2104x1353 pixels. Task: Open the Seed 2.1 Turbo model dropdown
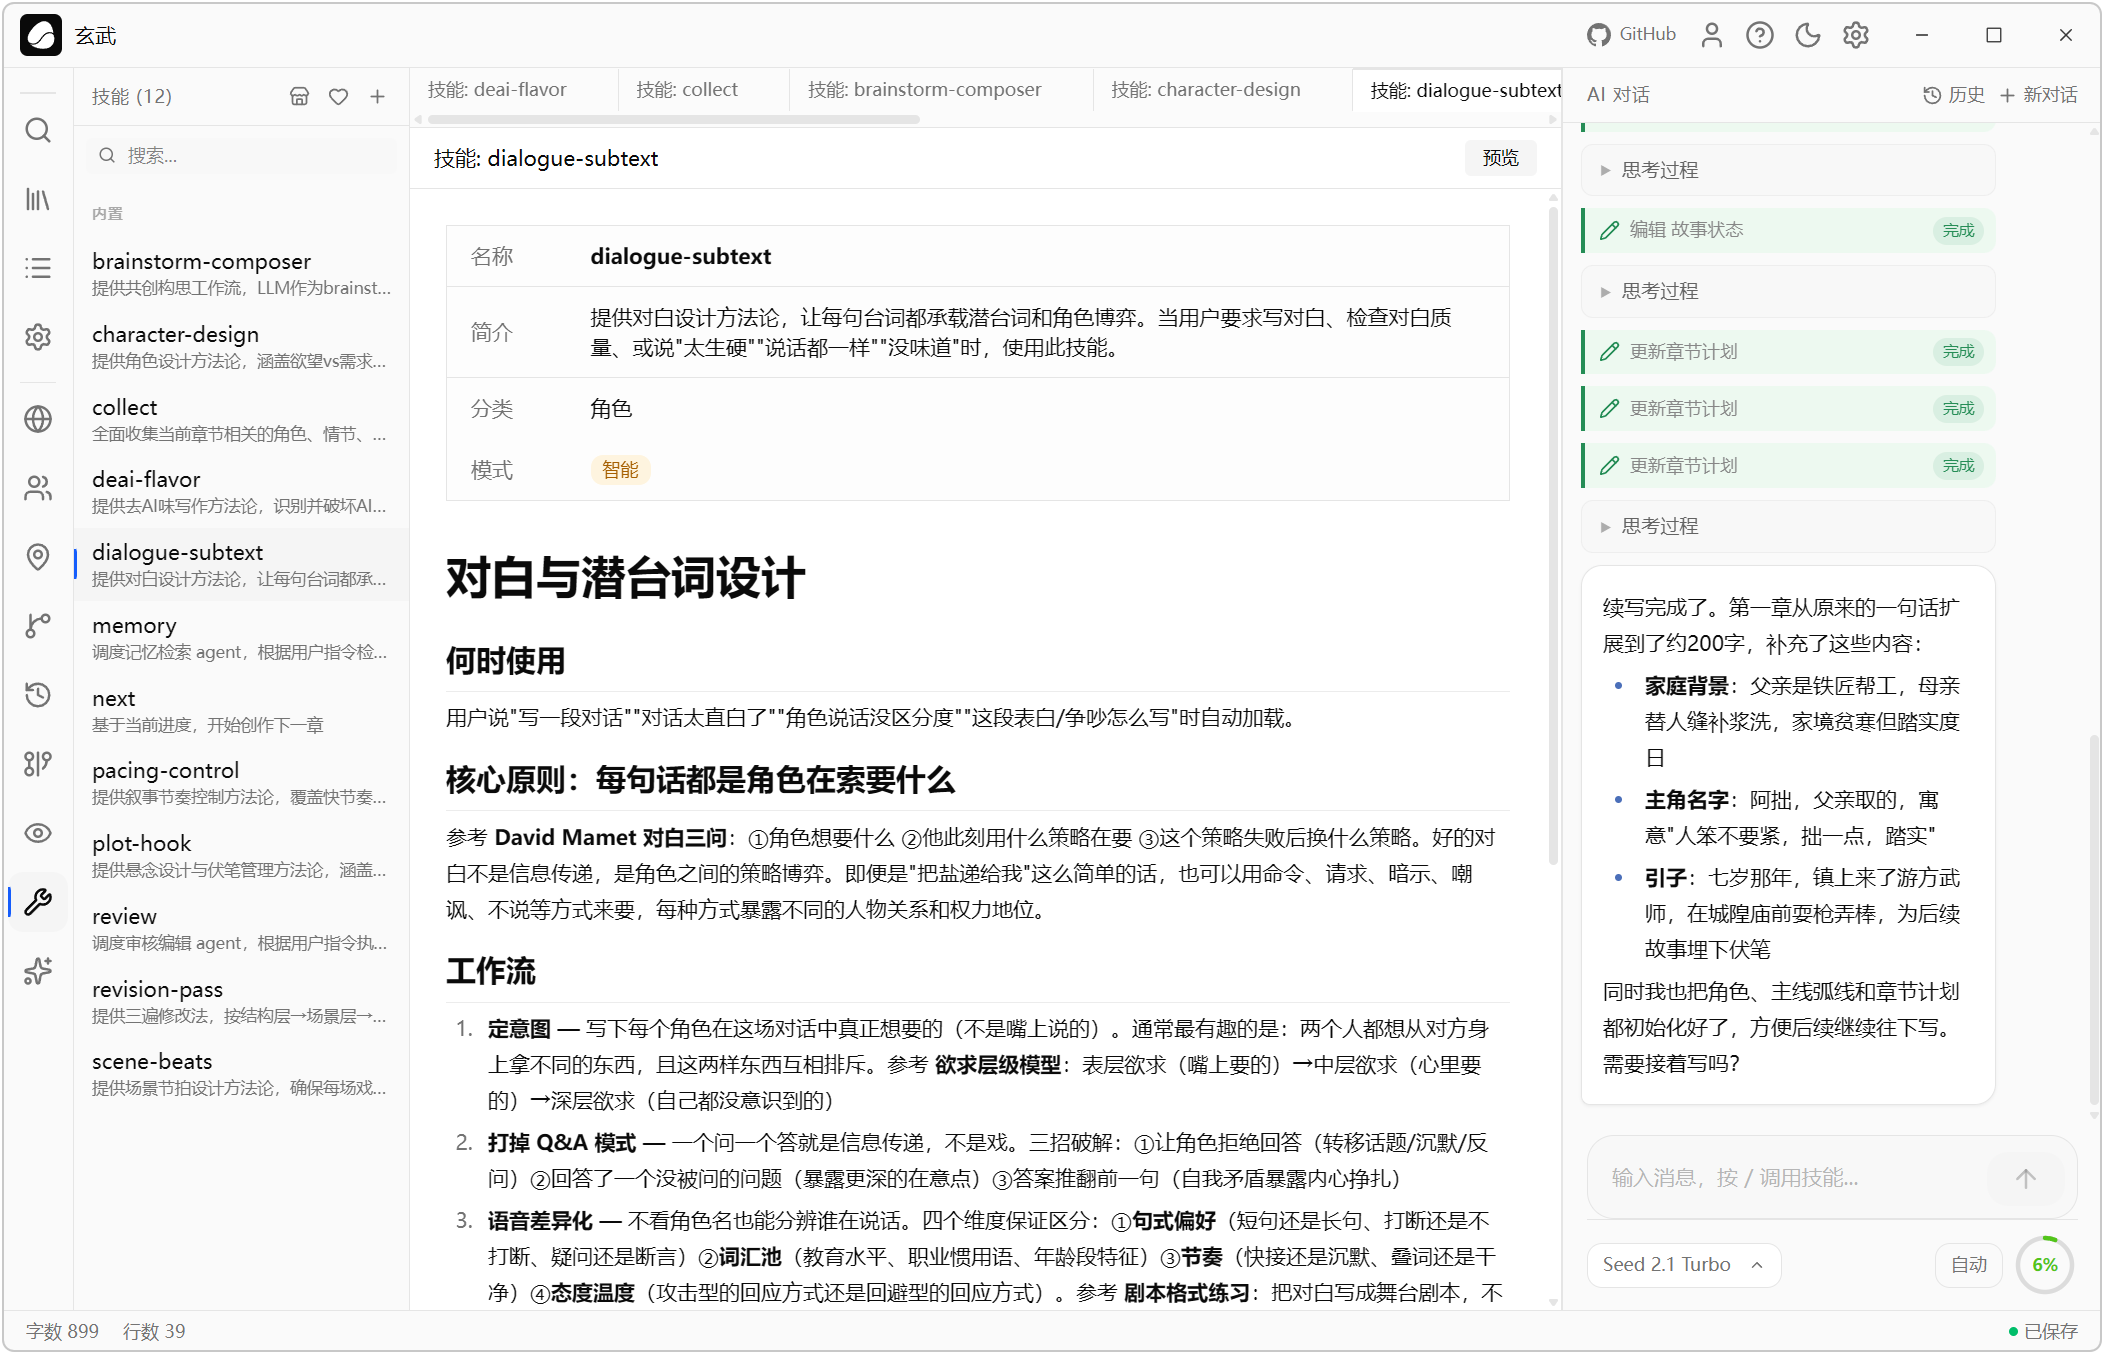[x=1684, y=1264]
